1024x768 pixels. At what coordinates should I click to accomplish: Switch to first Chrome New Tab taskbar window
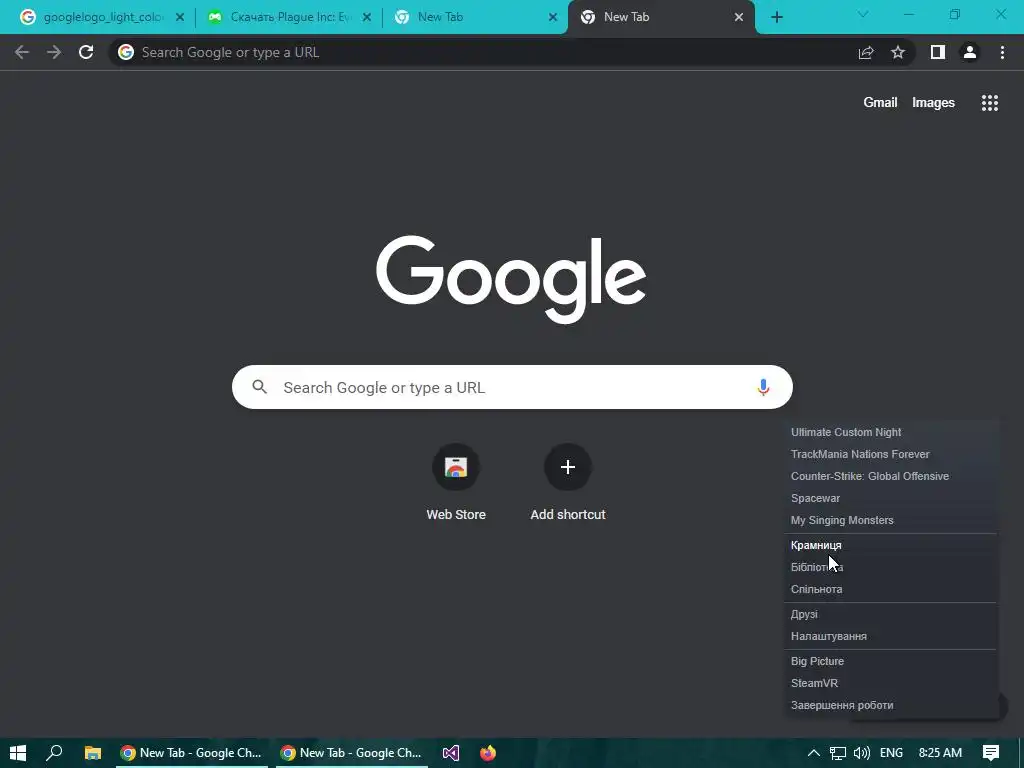(191, 753)
